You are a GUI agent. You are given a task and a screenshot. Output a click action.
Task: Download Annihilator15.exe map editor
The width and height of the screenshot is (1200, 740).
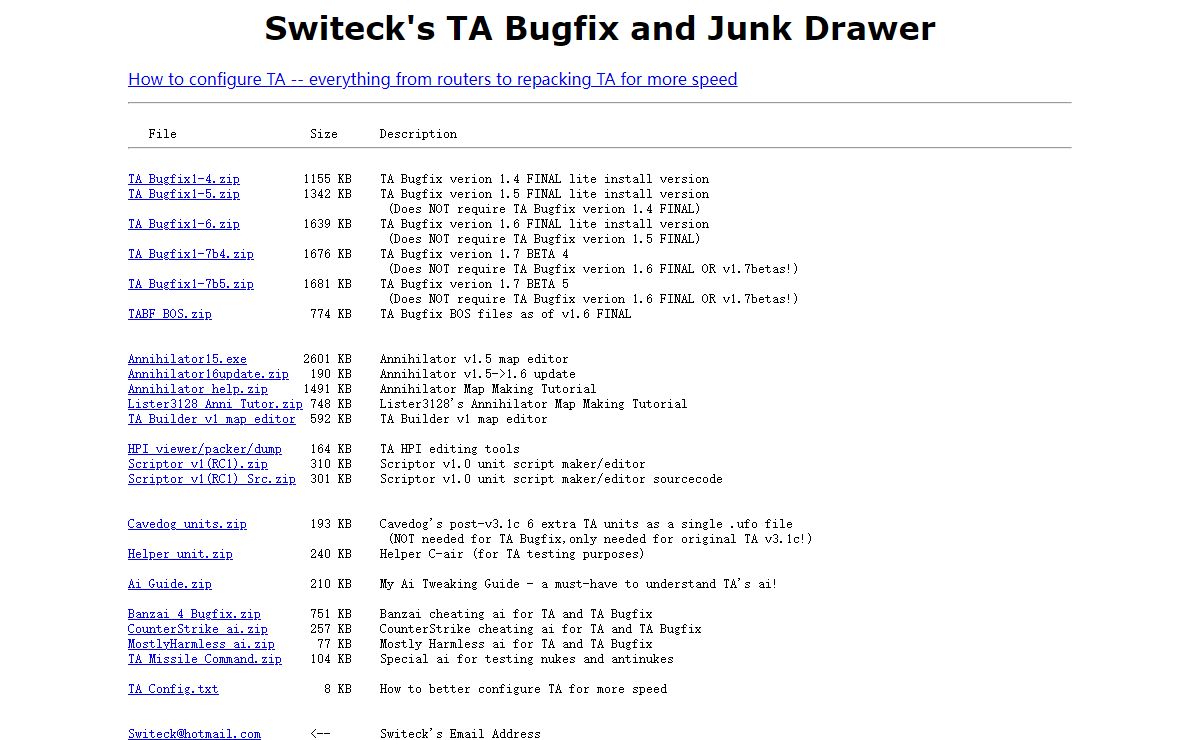[x=187, y=359]
